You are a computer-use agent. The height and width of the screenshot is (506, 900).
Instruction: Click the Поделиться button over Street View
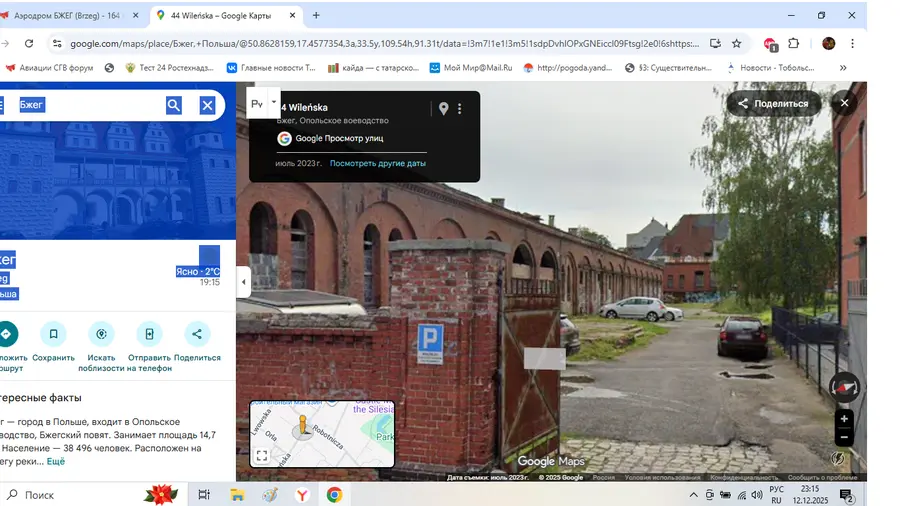click(773, 103)
